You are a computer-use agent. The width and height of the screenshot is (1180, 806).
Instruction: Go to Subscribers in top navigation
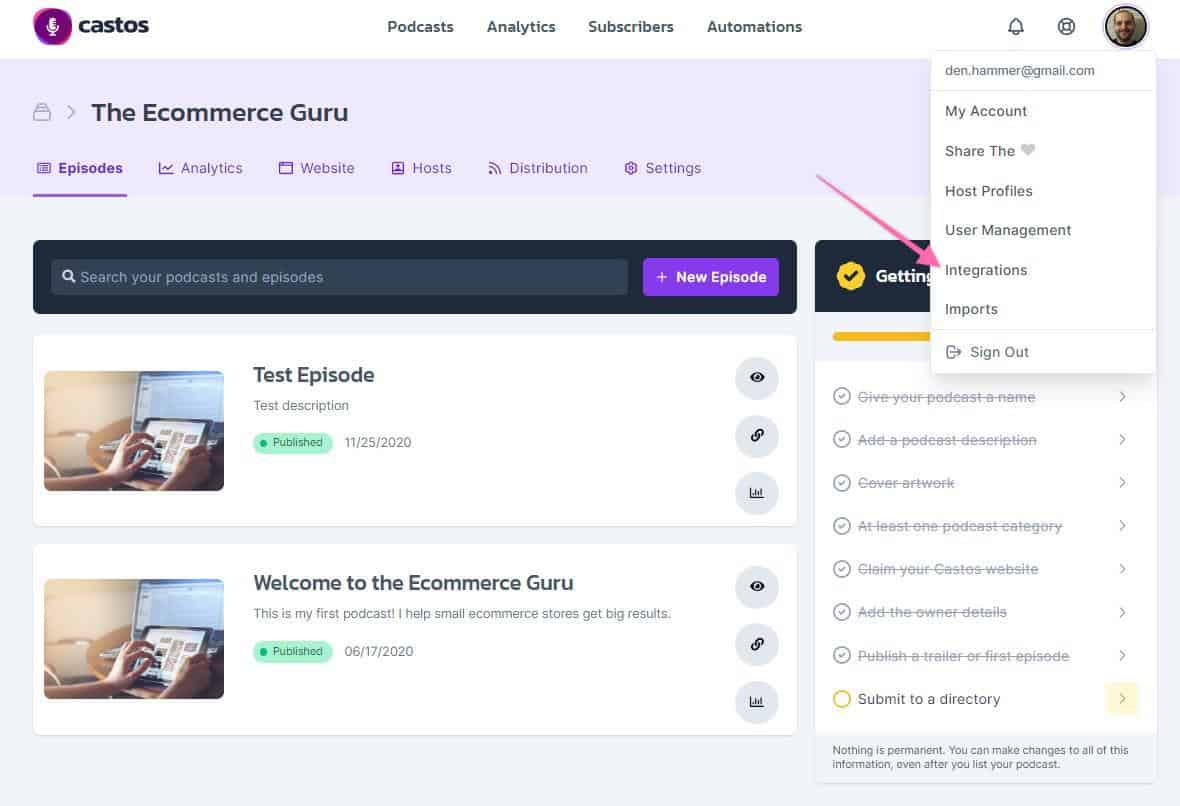[631, 26]
